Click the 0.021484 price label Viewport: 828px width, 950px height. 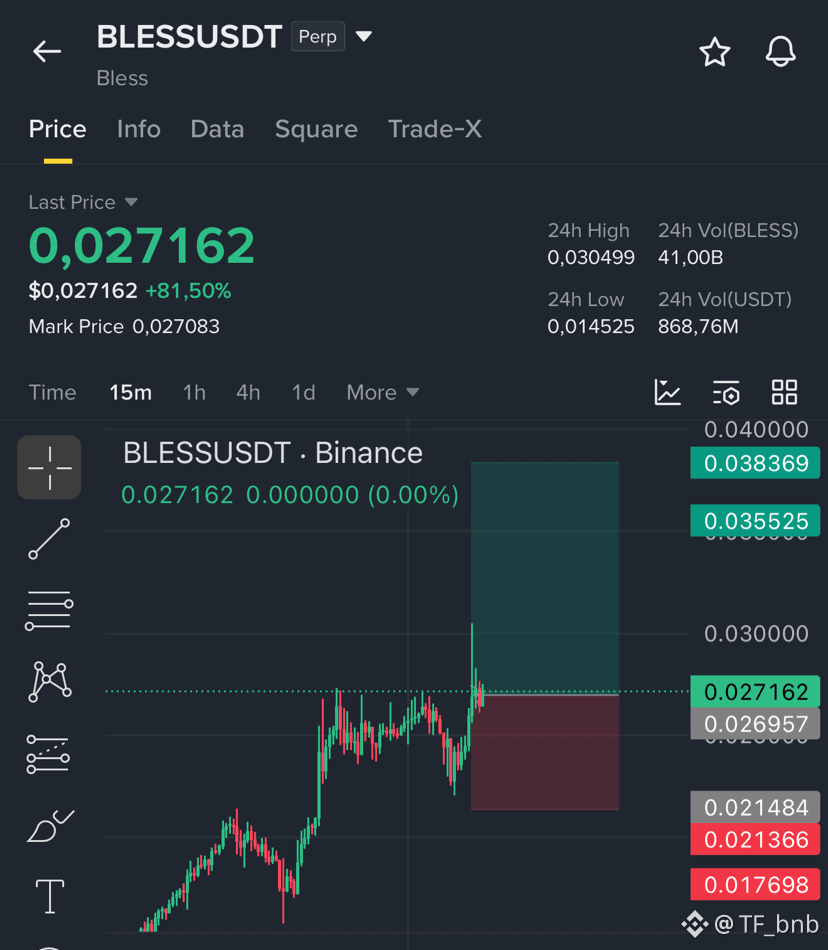click(755, 807)
